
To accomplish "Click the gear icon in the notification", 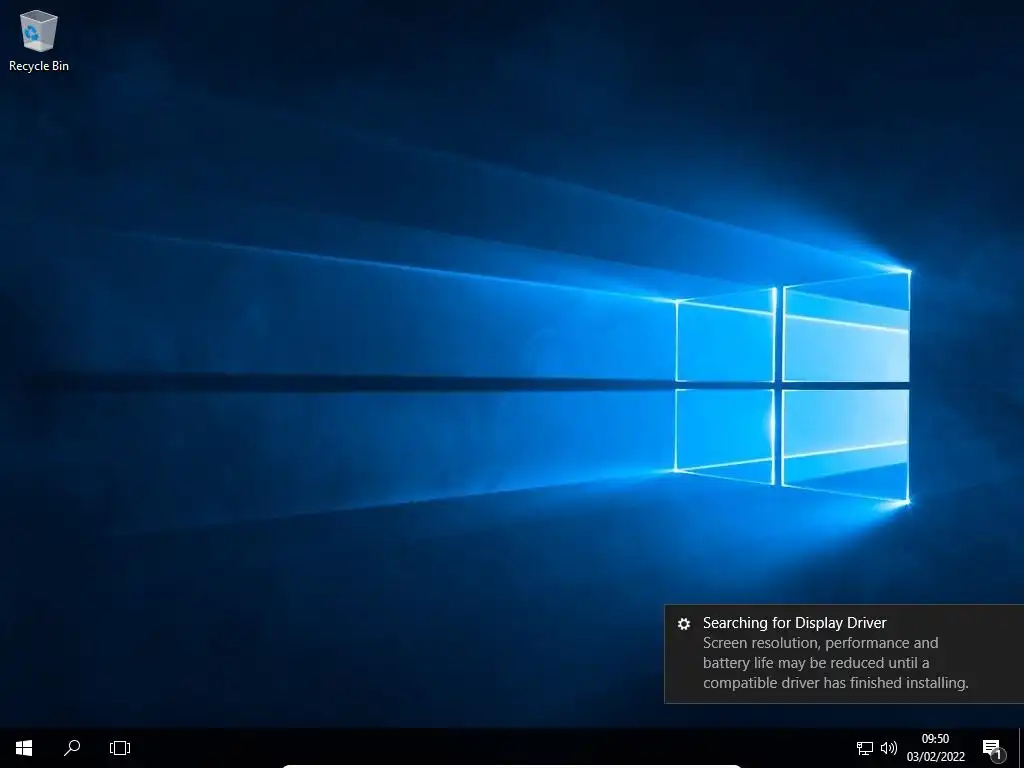I will pos(684,624).
